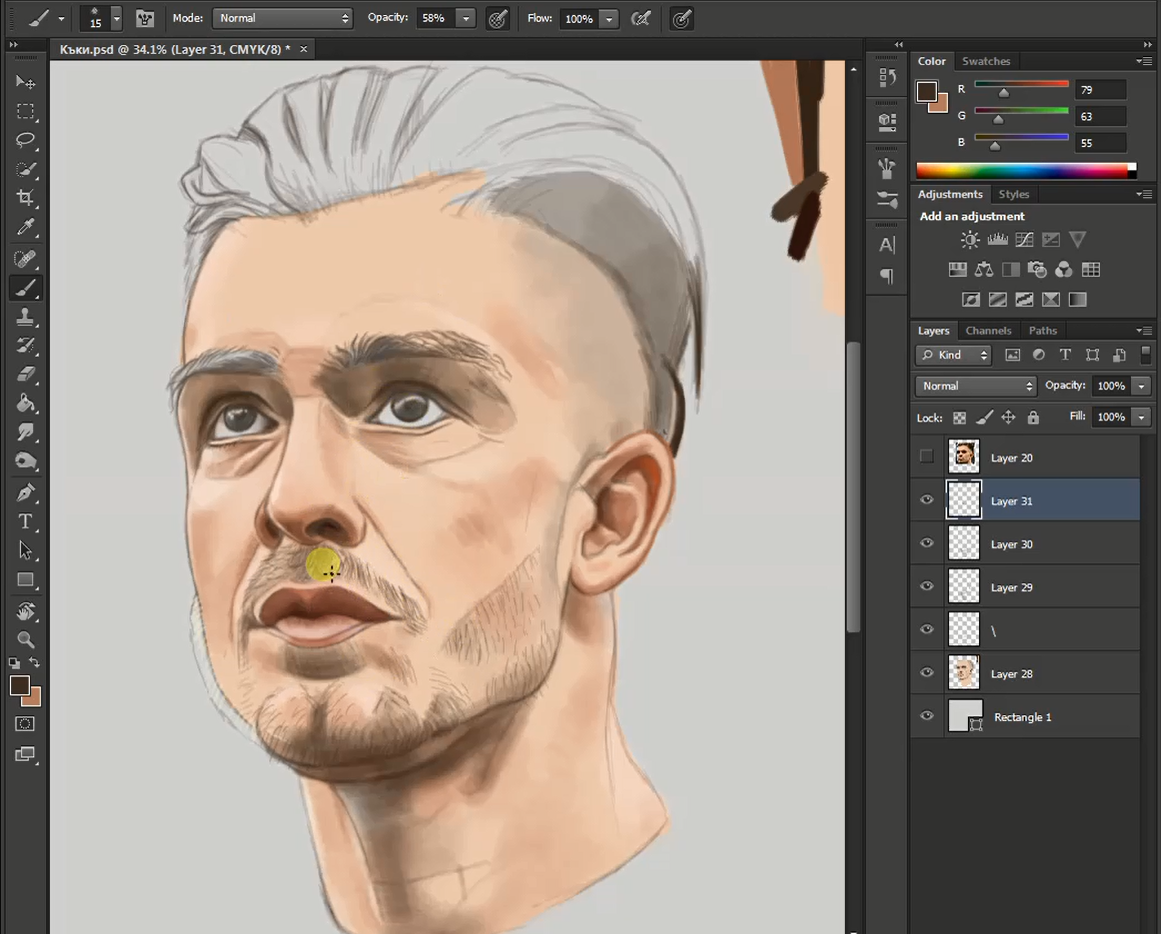
Task: Select the Layer 28 thumbnail
Action: pos(964,673)
